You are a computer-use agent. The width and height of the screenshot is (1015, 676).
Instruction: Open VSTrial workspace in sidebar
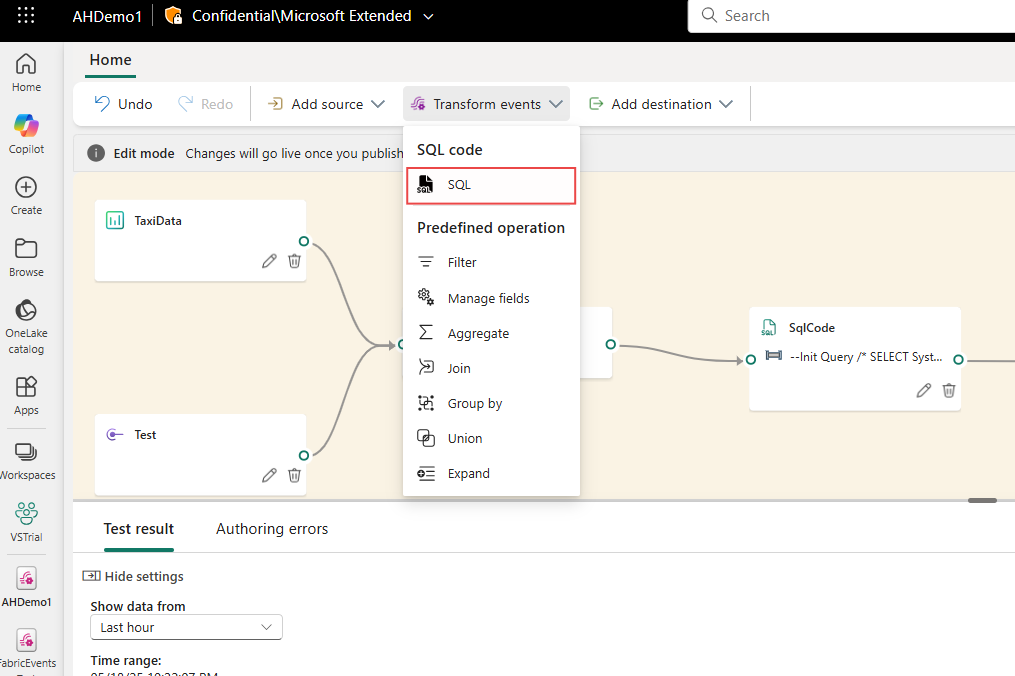(26, 522)
